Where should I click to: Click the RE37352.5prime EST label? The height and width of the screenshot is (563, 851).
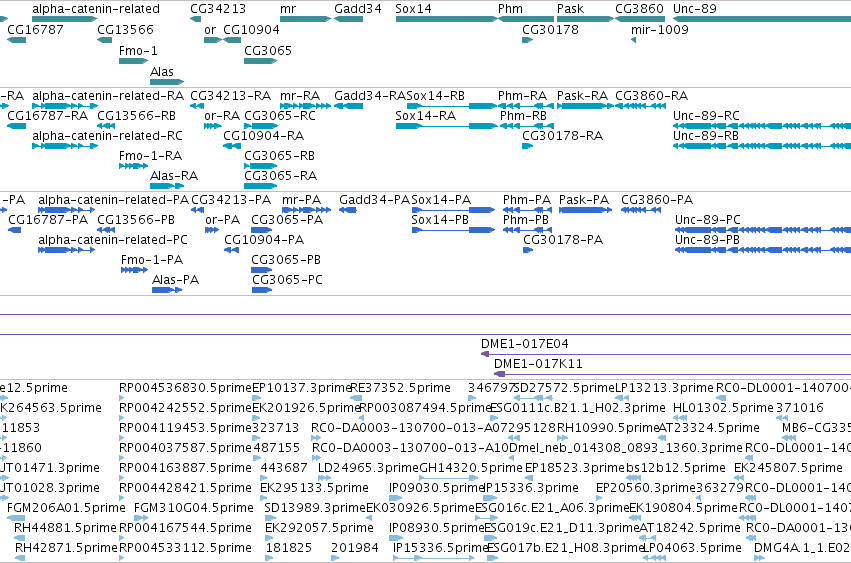coord(401,388)
